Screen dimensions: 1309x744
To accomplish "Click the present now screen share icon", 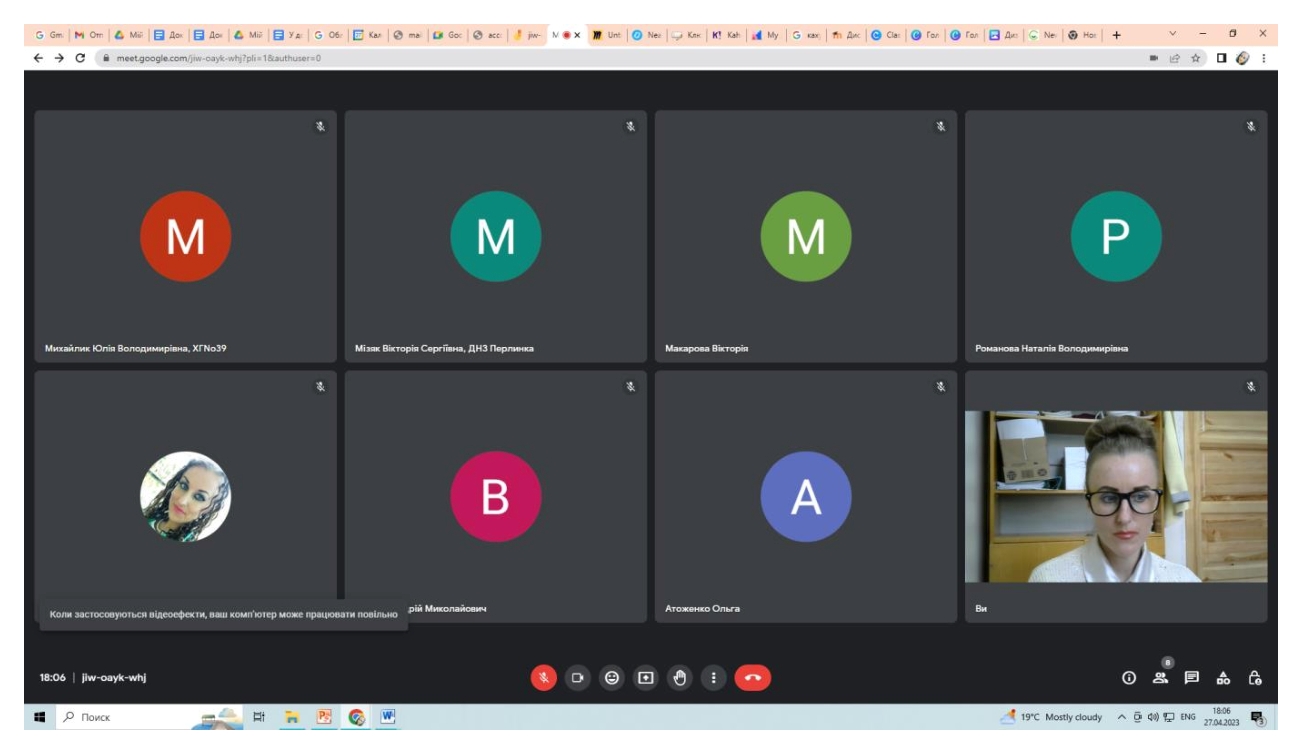I will coord(646,677).
